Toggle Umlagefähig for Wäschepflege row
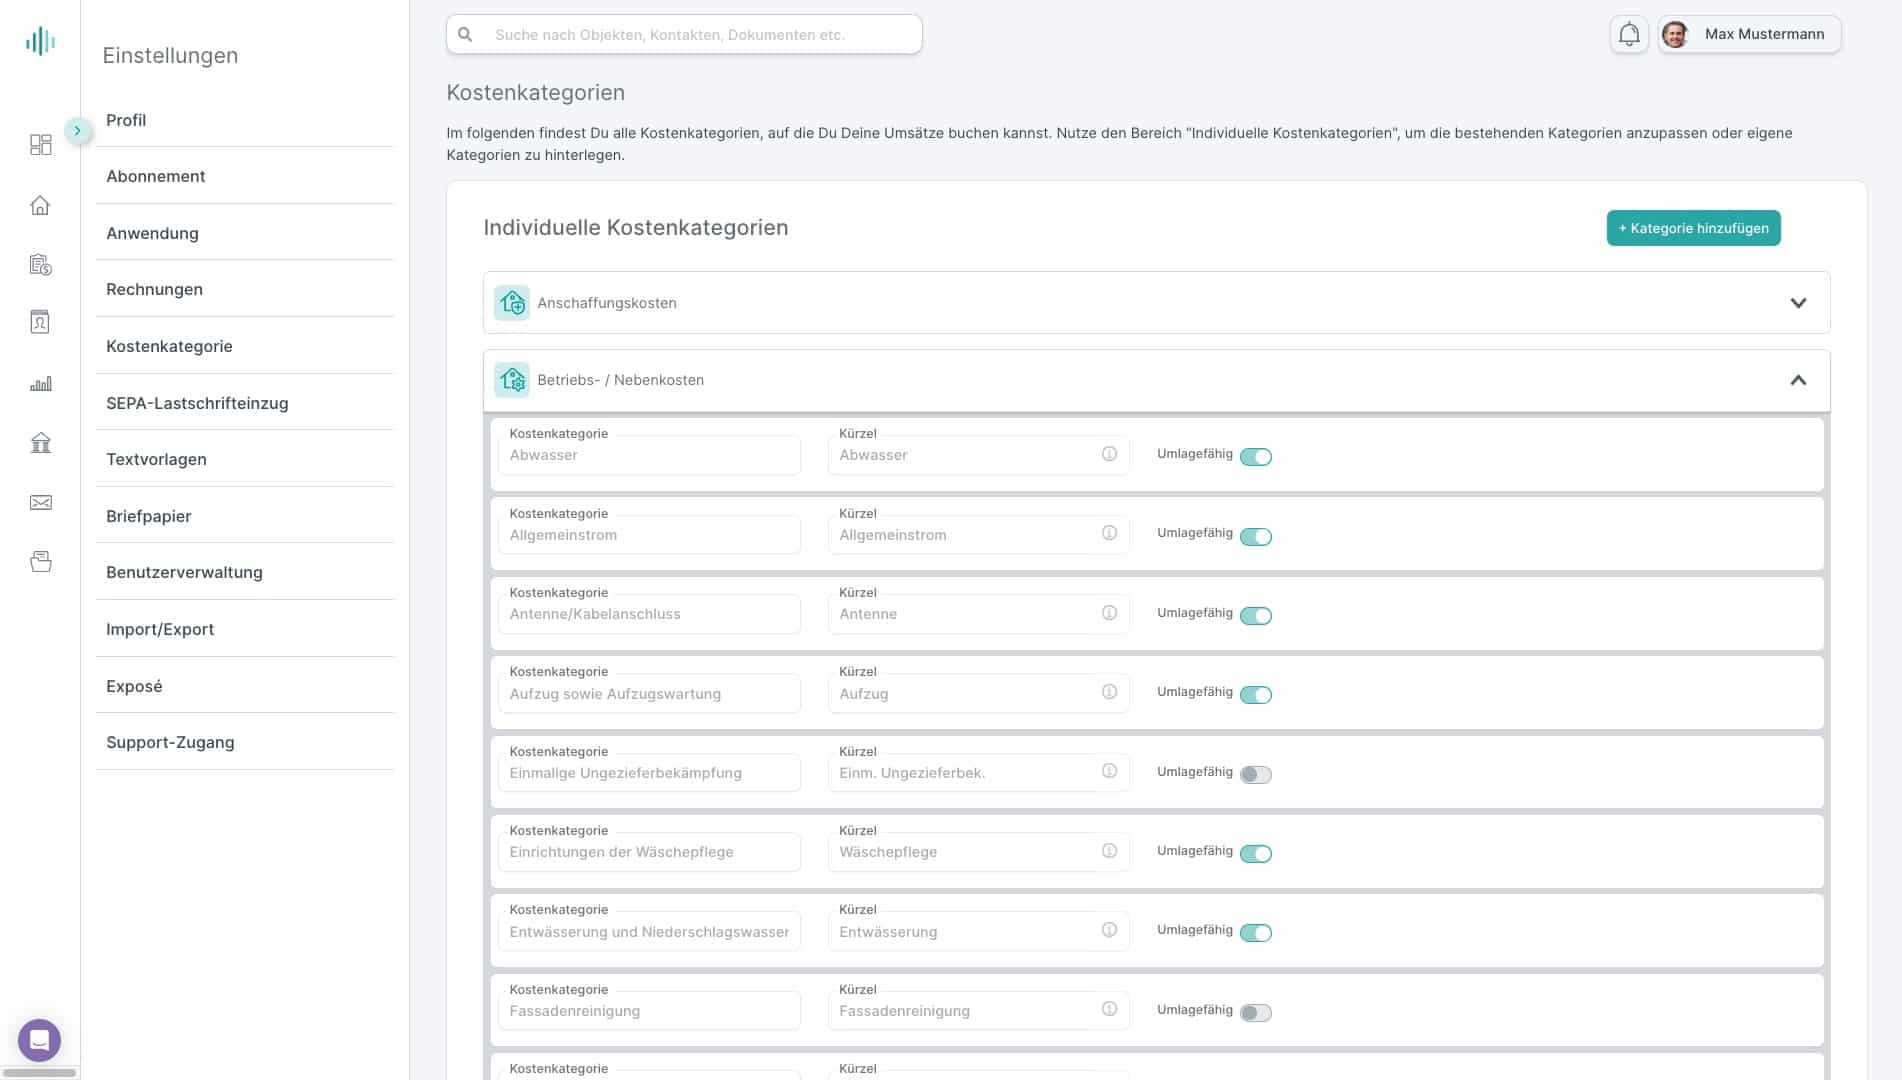The width and height of the screenshot is (1902, 1080). pyautogui.click(x=1256, y=854)
